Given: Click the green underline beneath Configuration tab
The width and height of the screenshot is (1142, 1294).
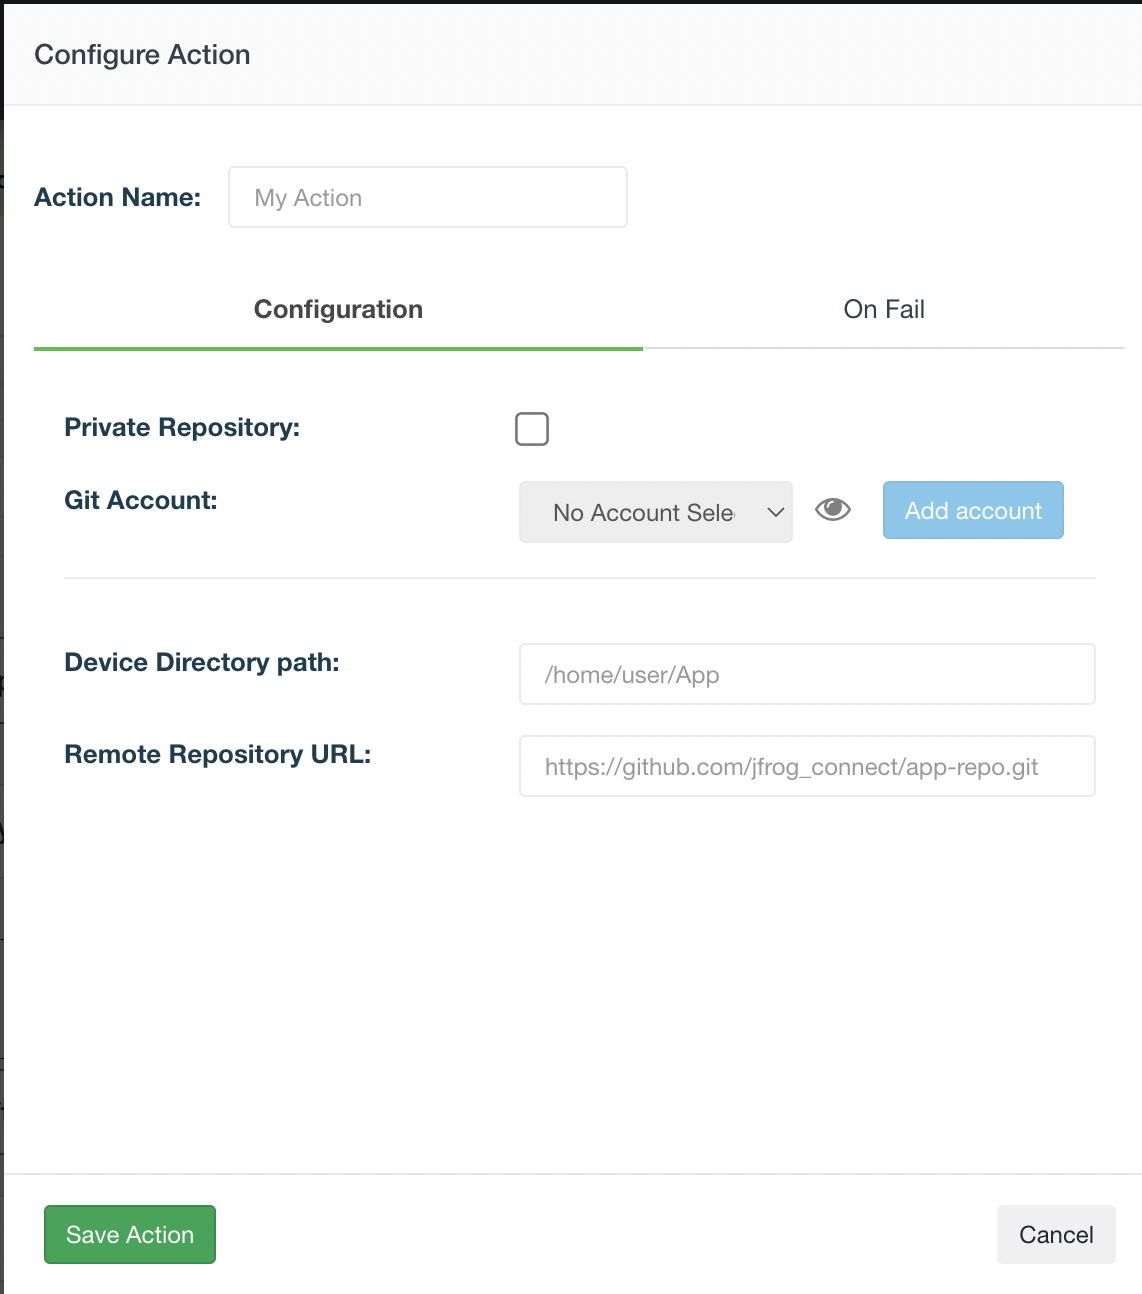Looking at the screenshot, I should pyautogui.click(x=338, y=349).
